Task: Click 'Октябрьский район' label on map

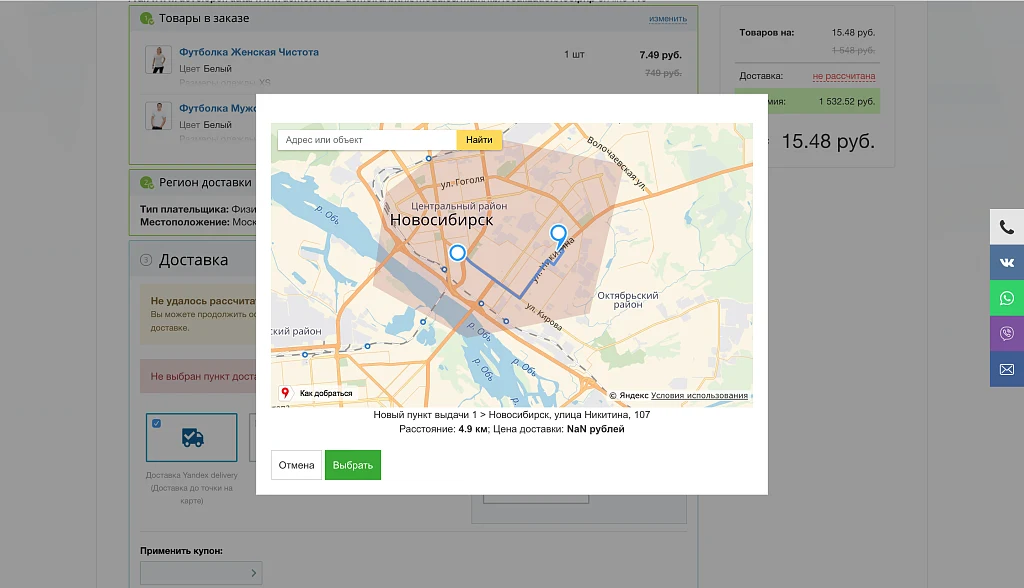Action: (628, 300)
